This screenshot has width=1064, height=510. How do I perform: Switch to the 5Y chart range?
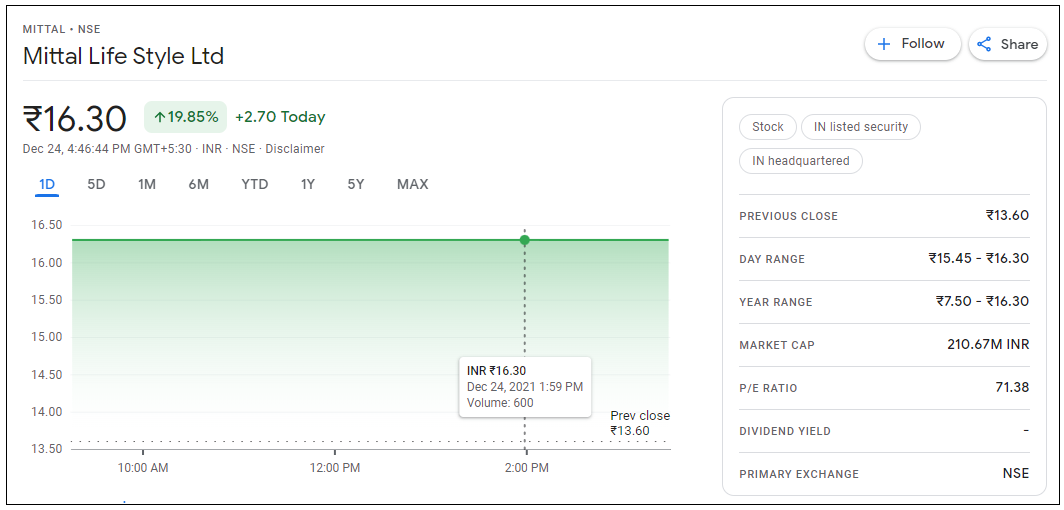pos(356,184)
